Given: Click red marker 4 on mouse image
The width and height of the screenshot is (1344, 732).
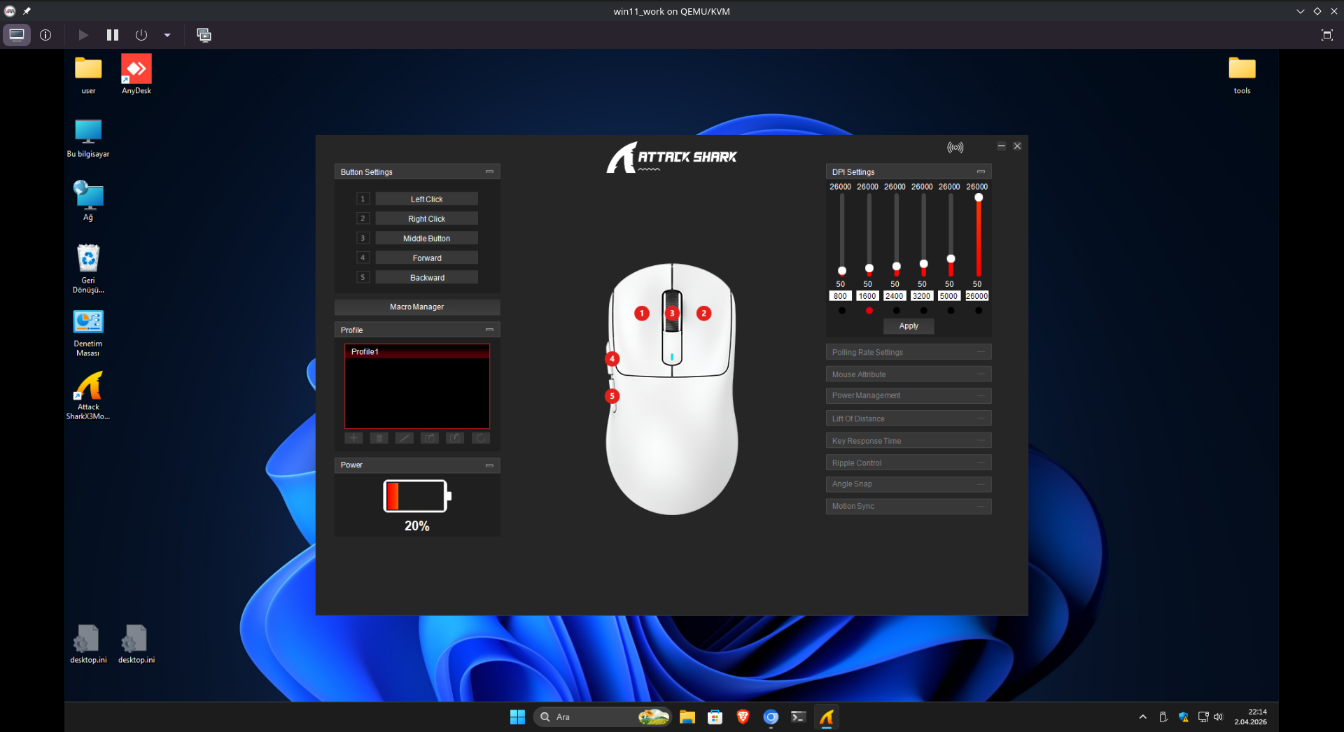Looking at the screenshot, I should coord(612,358).
